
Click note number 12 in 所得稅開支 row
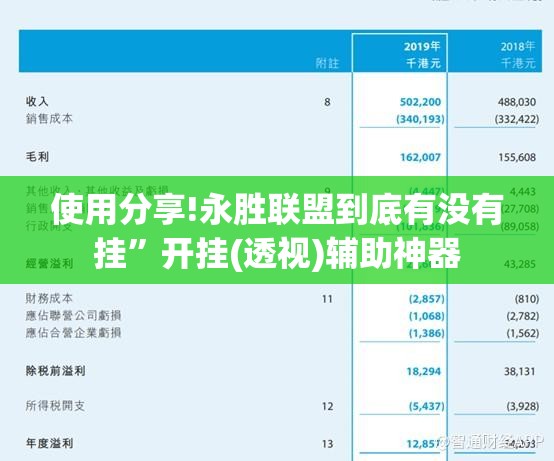327,407
